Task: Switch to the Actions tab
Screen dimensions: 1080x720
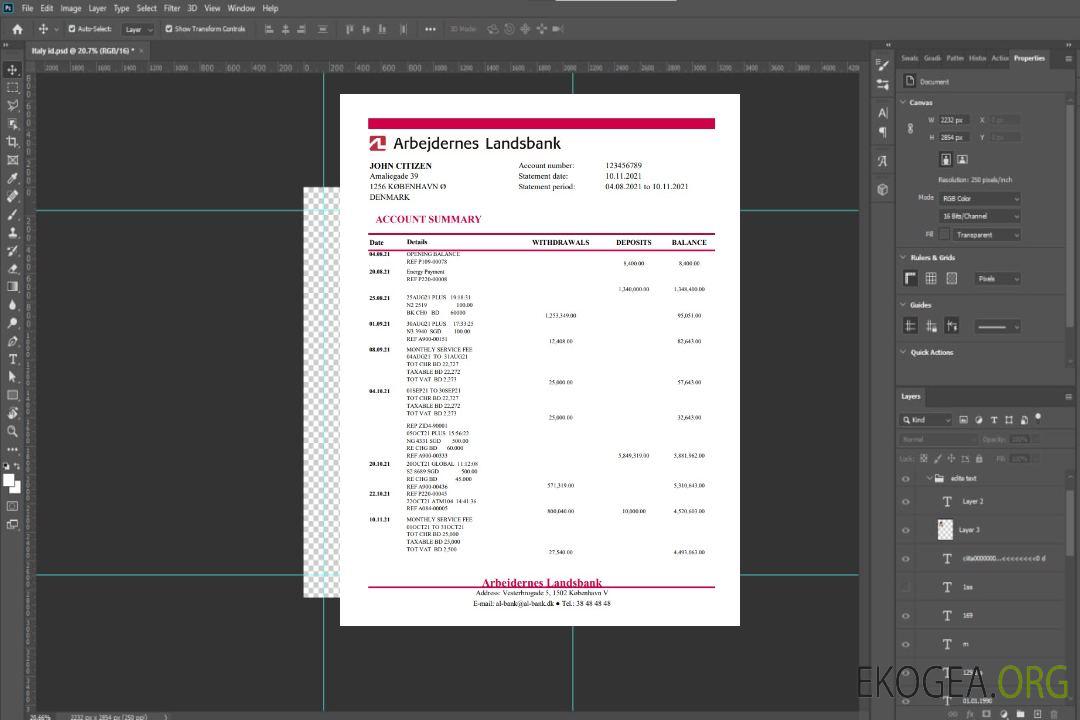Action: coord(999,58)
